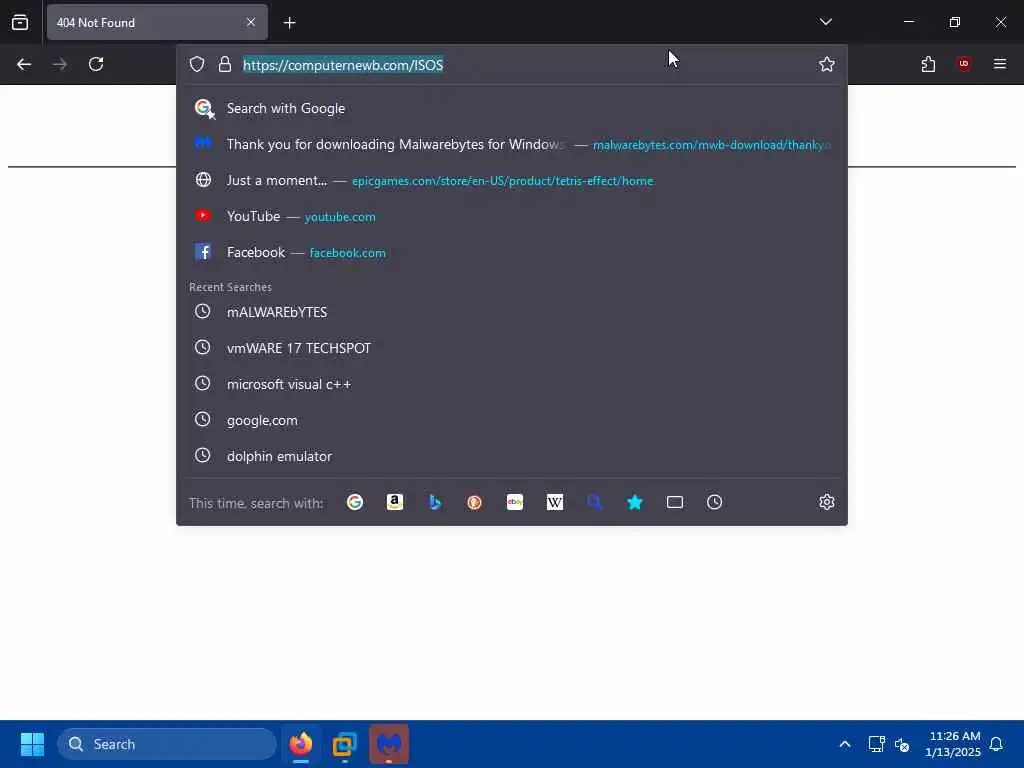This screenshot has height=768, width=1024.
Task: Select recent search google.com
Action: pos(512,420)
